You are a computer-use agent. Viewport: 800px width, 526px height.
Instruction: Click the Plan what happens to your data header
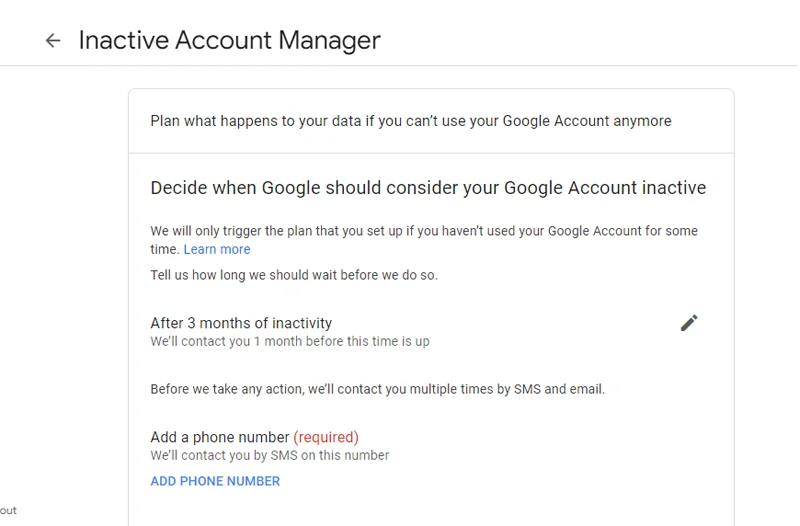411,121
